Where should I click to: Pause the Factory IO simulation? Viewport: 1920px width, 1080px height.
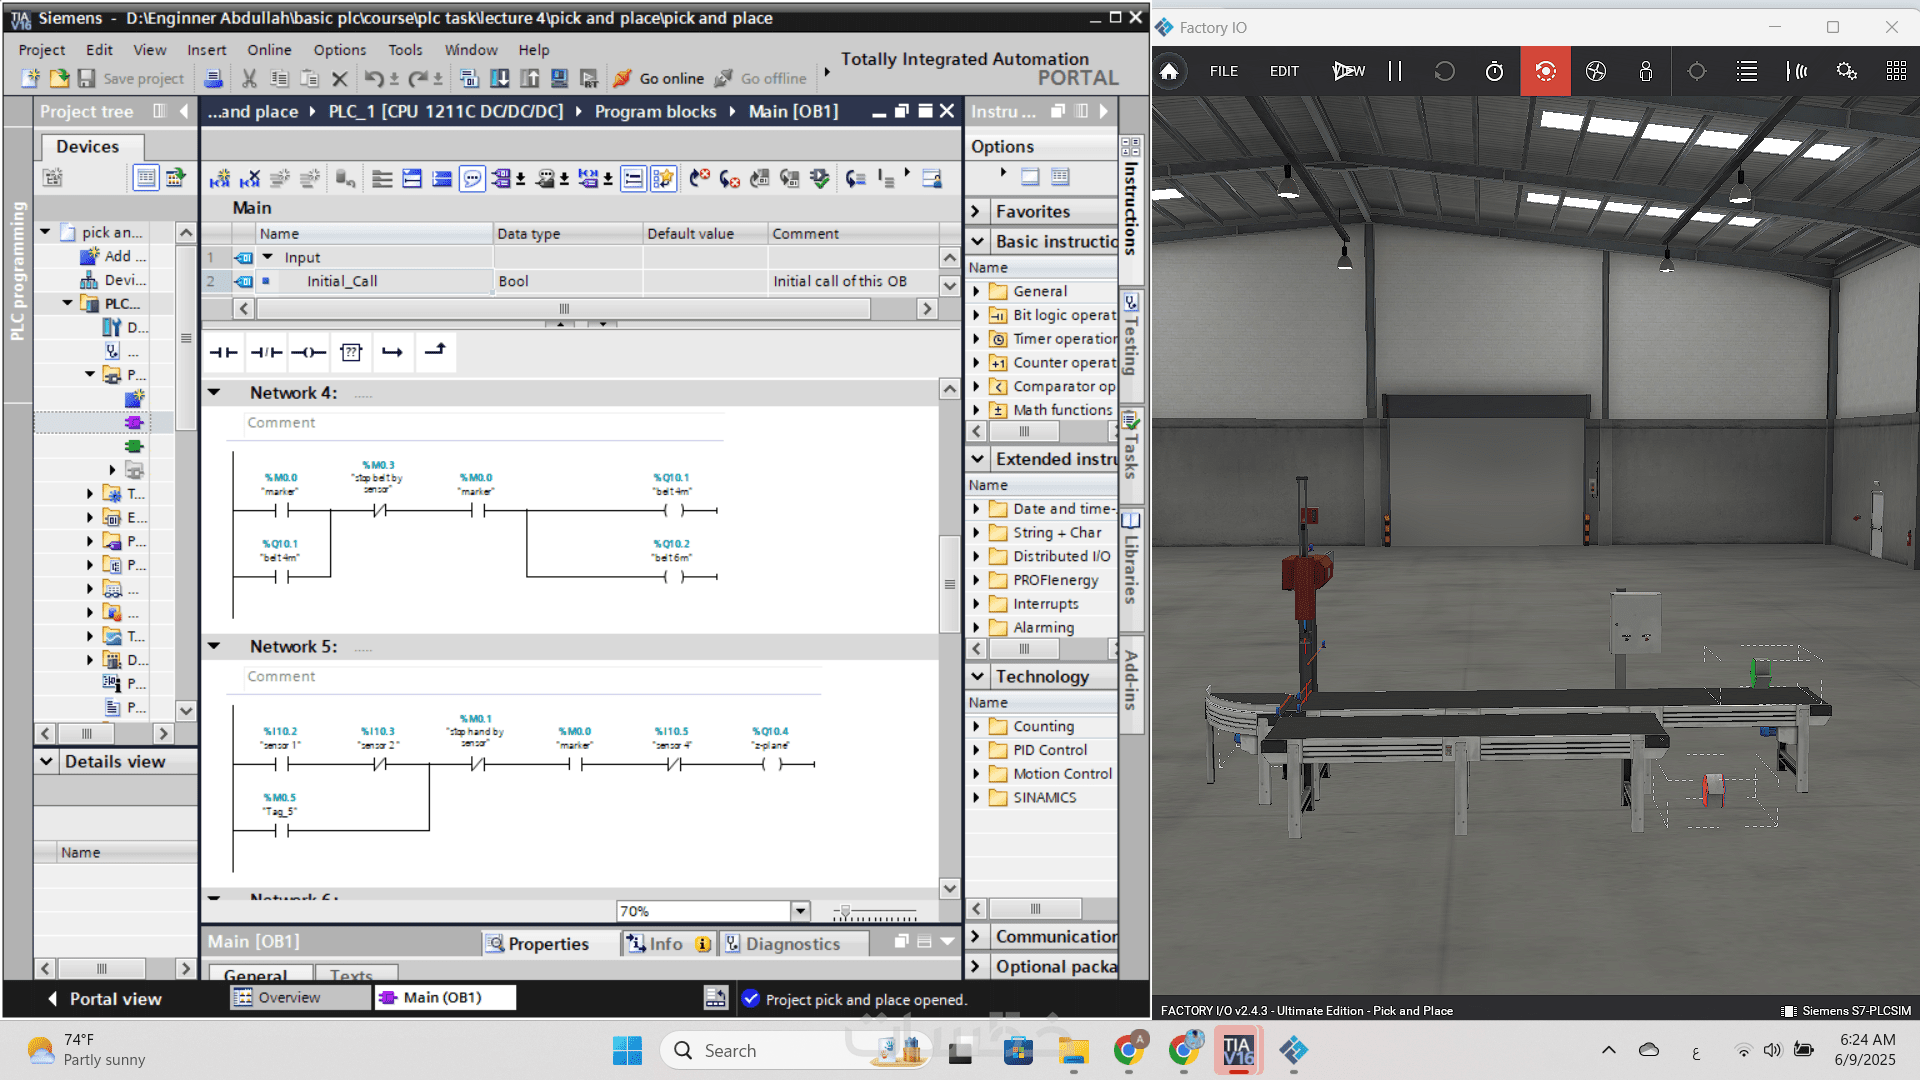click(x=1395, y=71)
